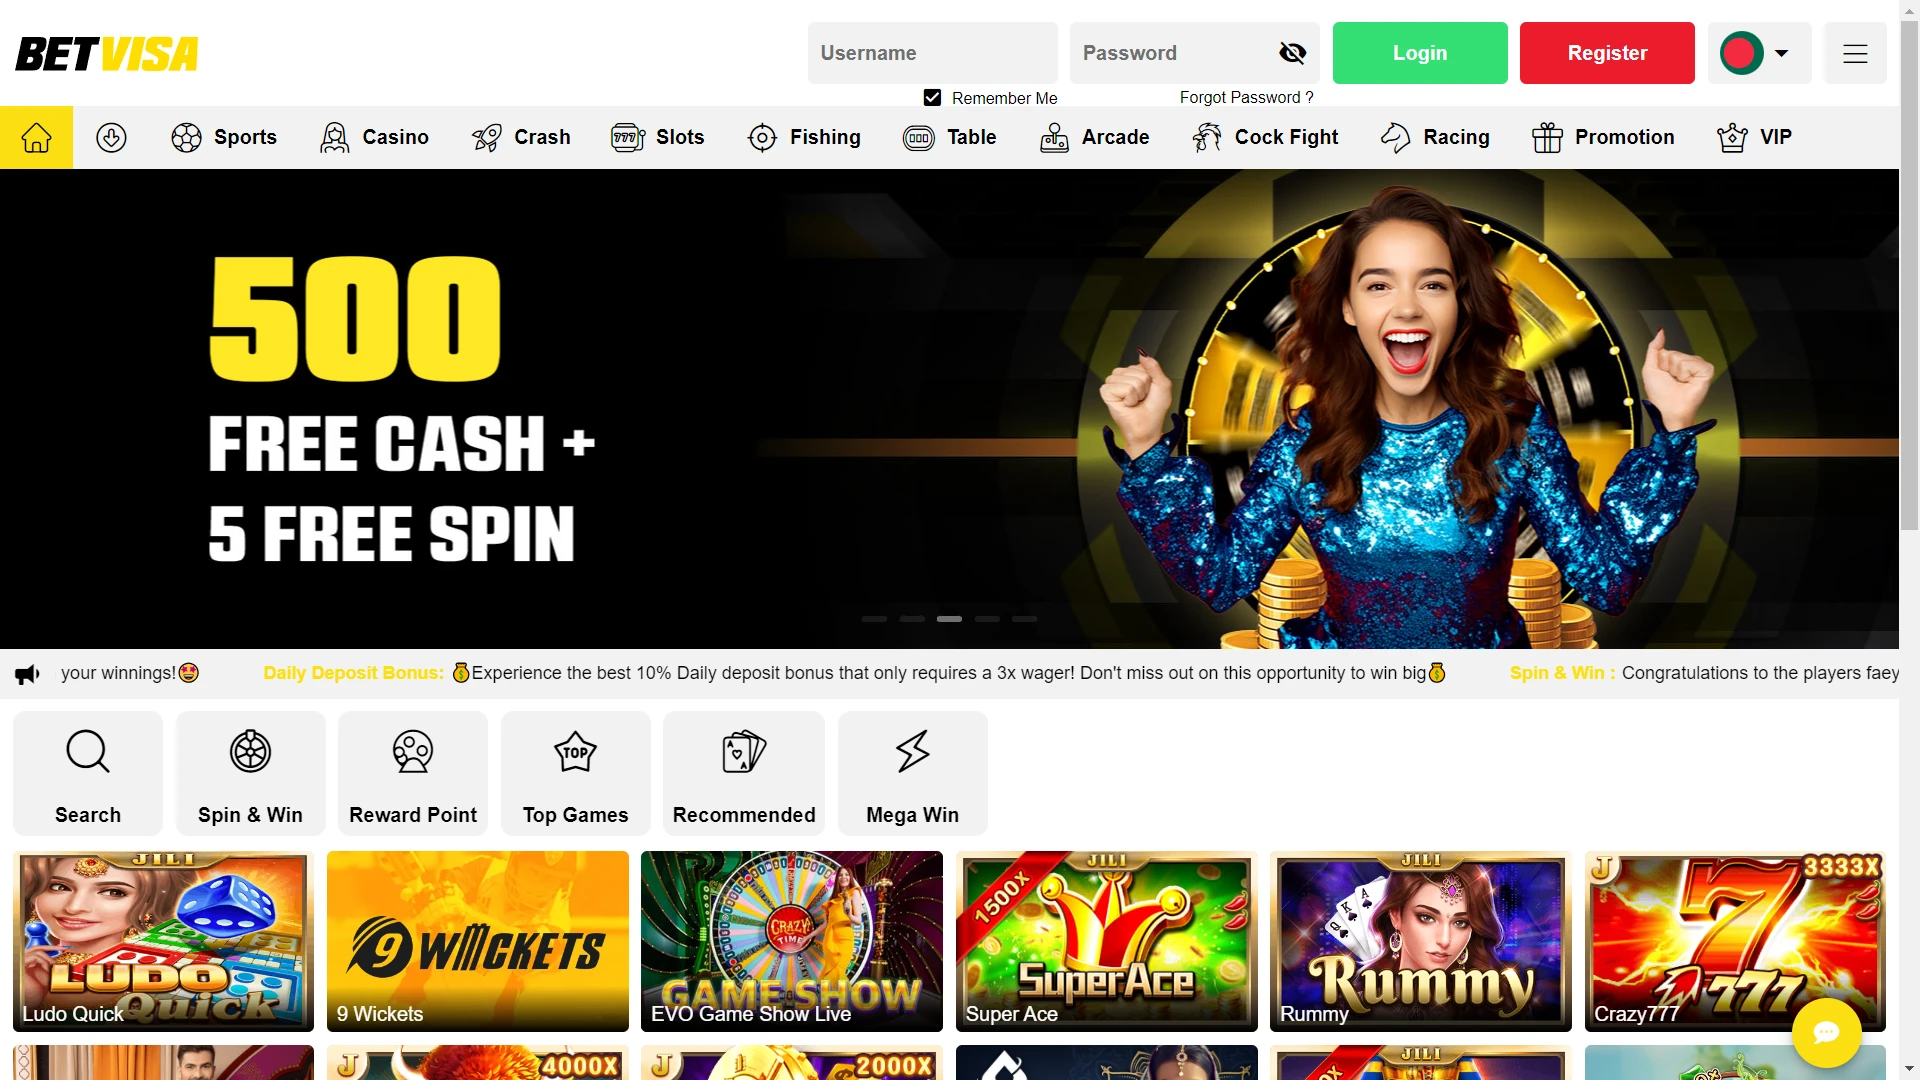Click the Promotion gift box icon

click(1547, 137)
